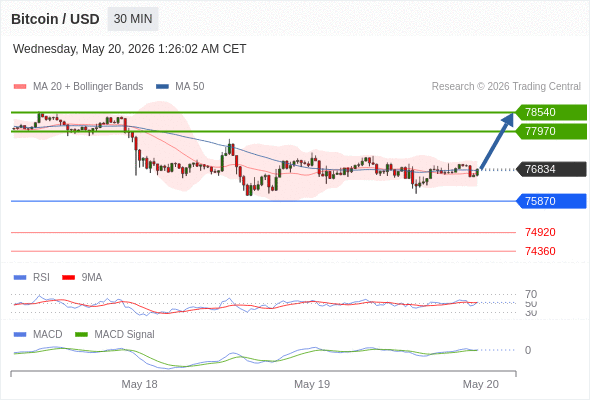Select the 78540 green resistance price tag
The width and height of the screenshot is (590, 400).
coord(550,112)
